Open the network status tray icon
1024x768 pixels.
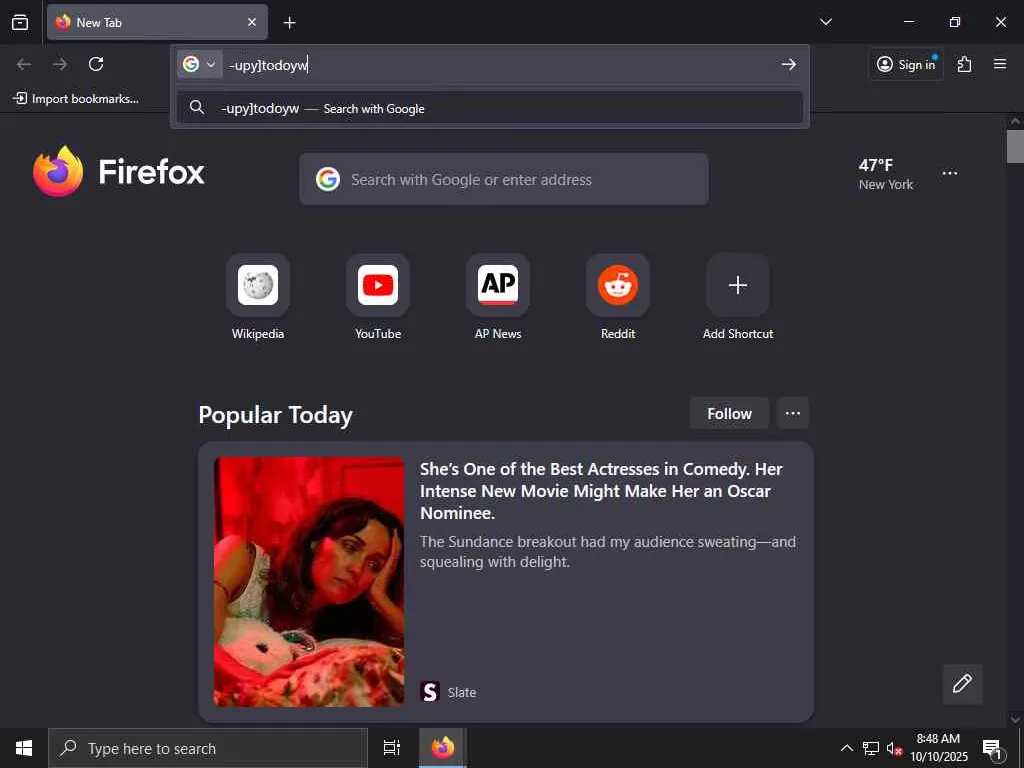tap(871, 748)
